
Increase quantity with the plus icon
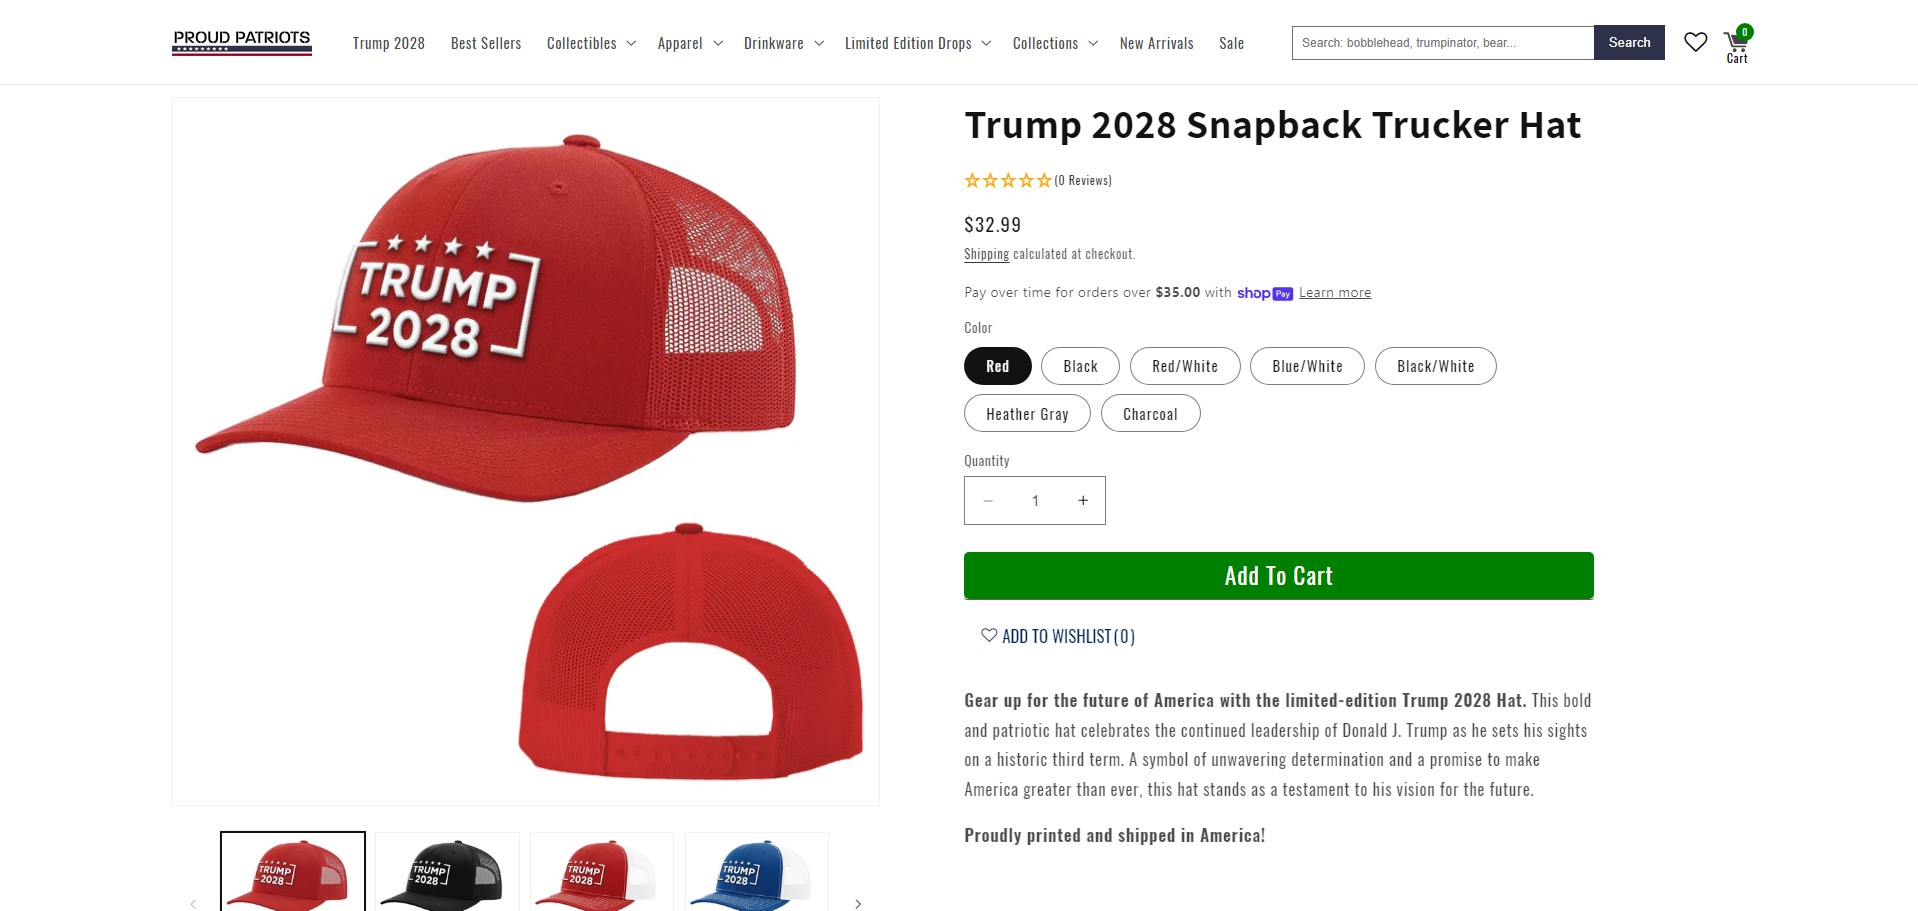(x=1082, y=500)
